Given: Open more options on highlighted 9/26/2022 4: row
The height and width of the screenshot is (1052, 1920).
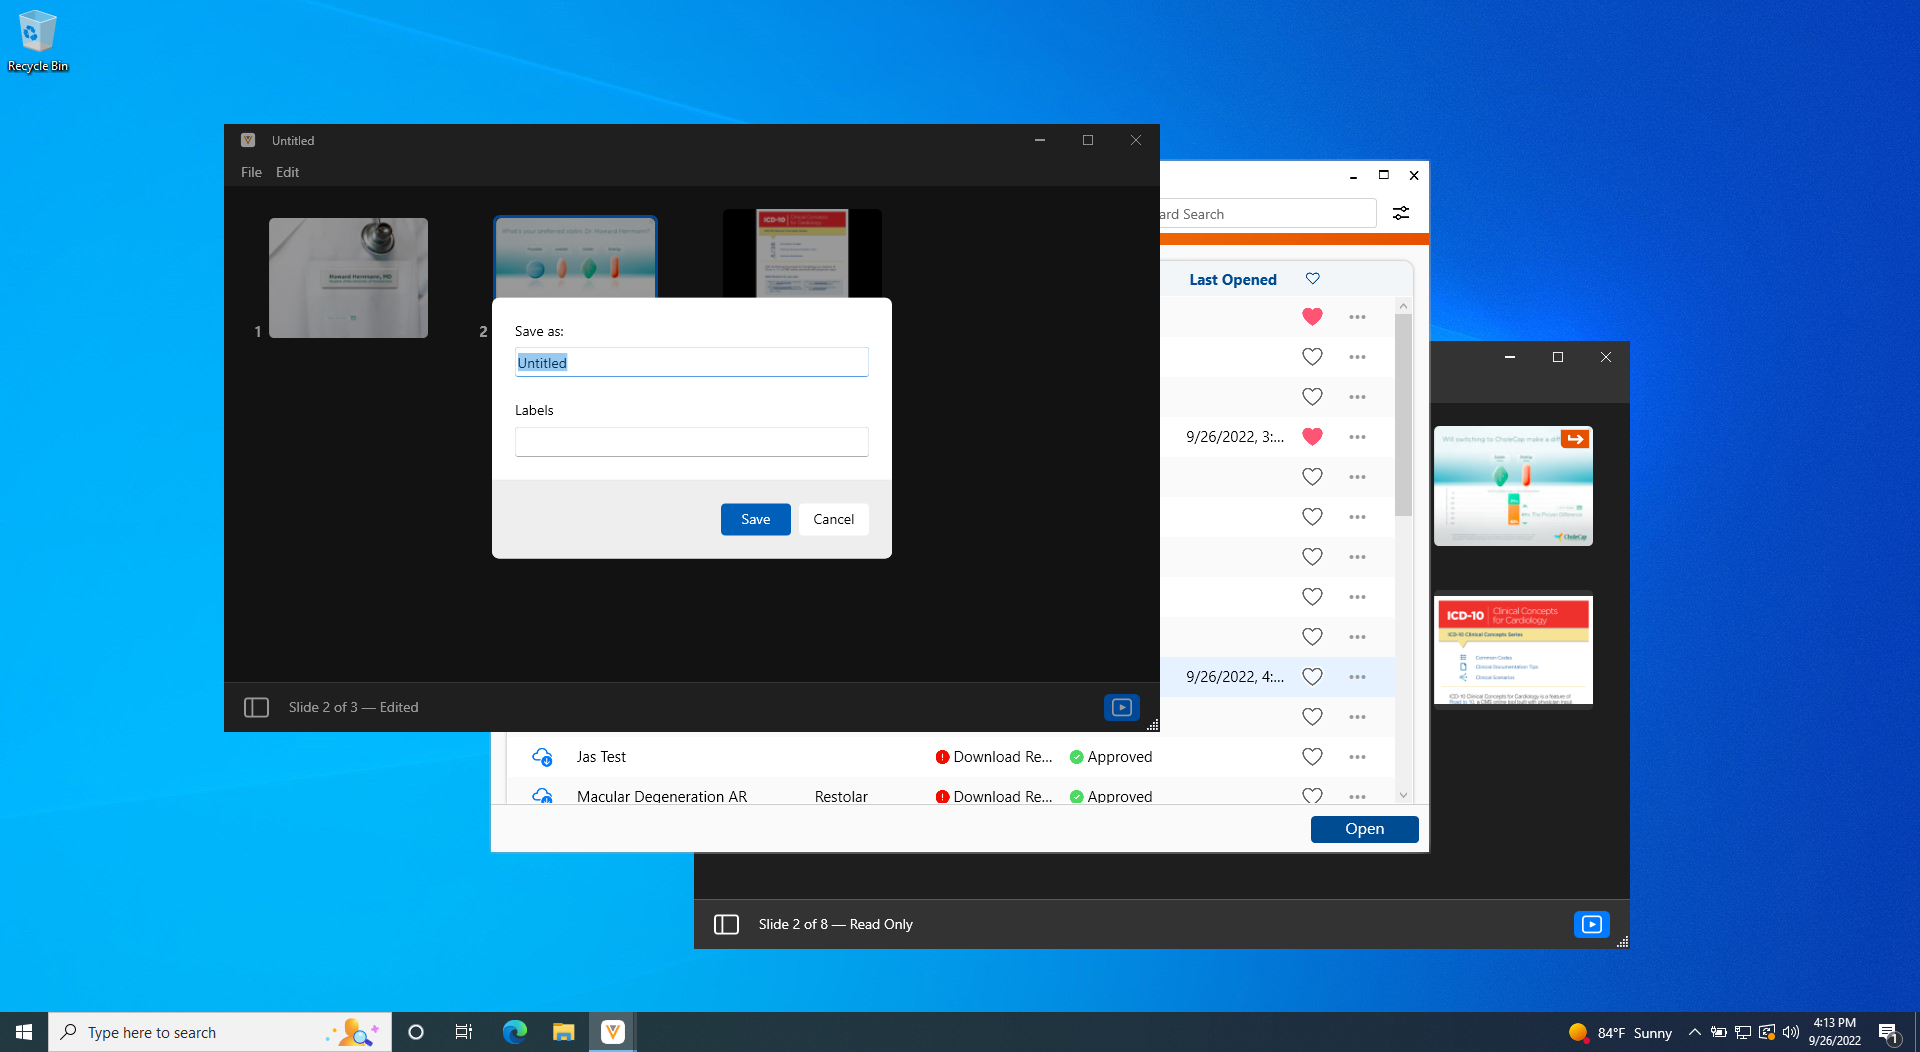Looking at the screenshot, I should pyautogui.click(x=1357, y=677).
